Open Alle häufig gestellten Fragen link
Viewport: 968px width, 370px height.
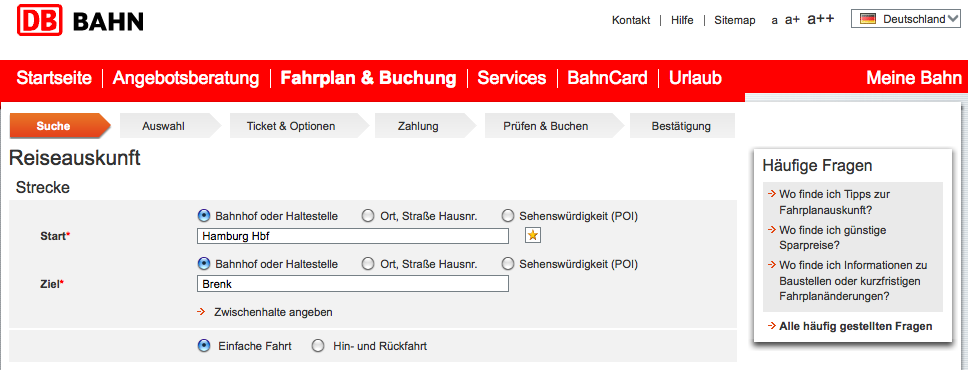pos(856,326)
